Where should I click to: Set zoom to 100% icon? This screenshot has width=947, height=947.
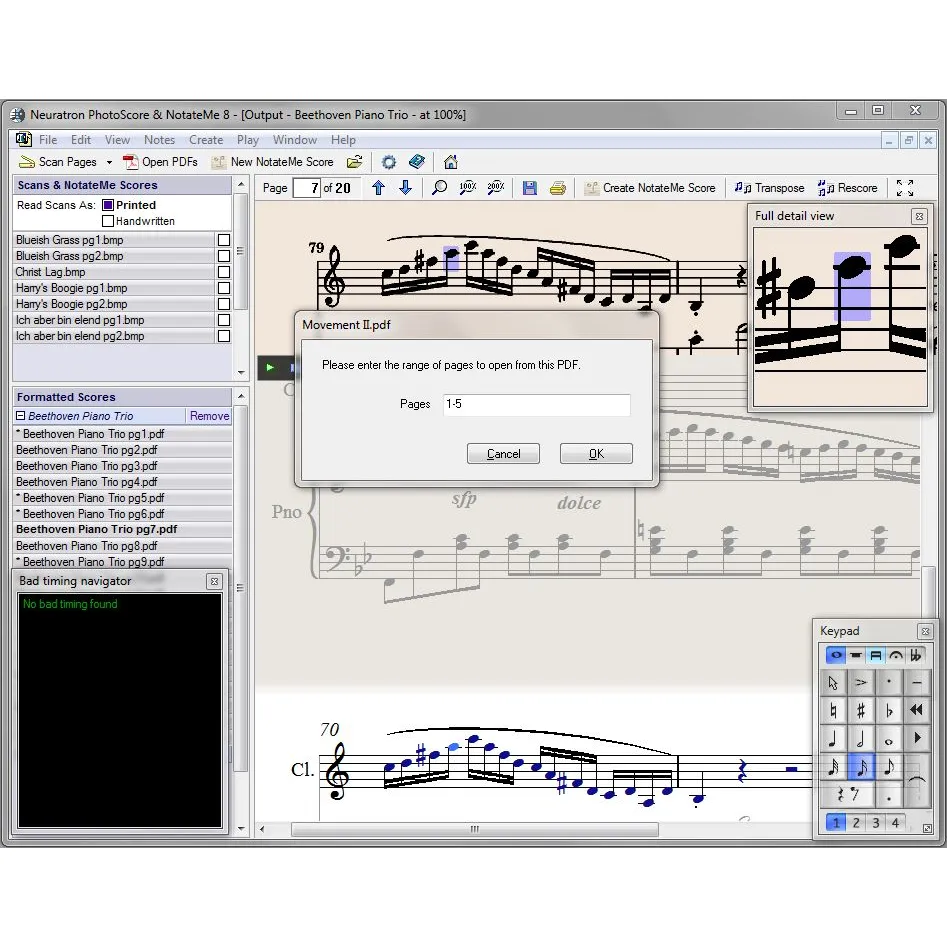point(467,188)
